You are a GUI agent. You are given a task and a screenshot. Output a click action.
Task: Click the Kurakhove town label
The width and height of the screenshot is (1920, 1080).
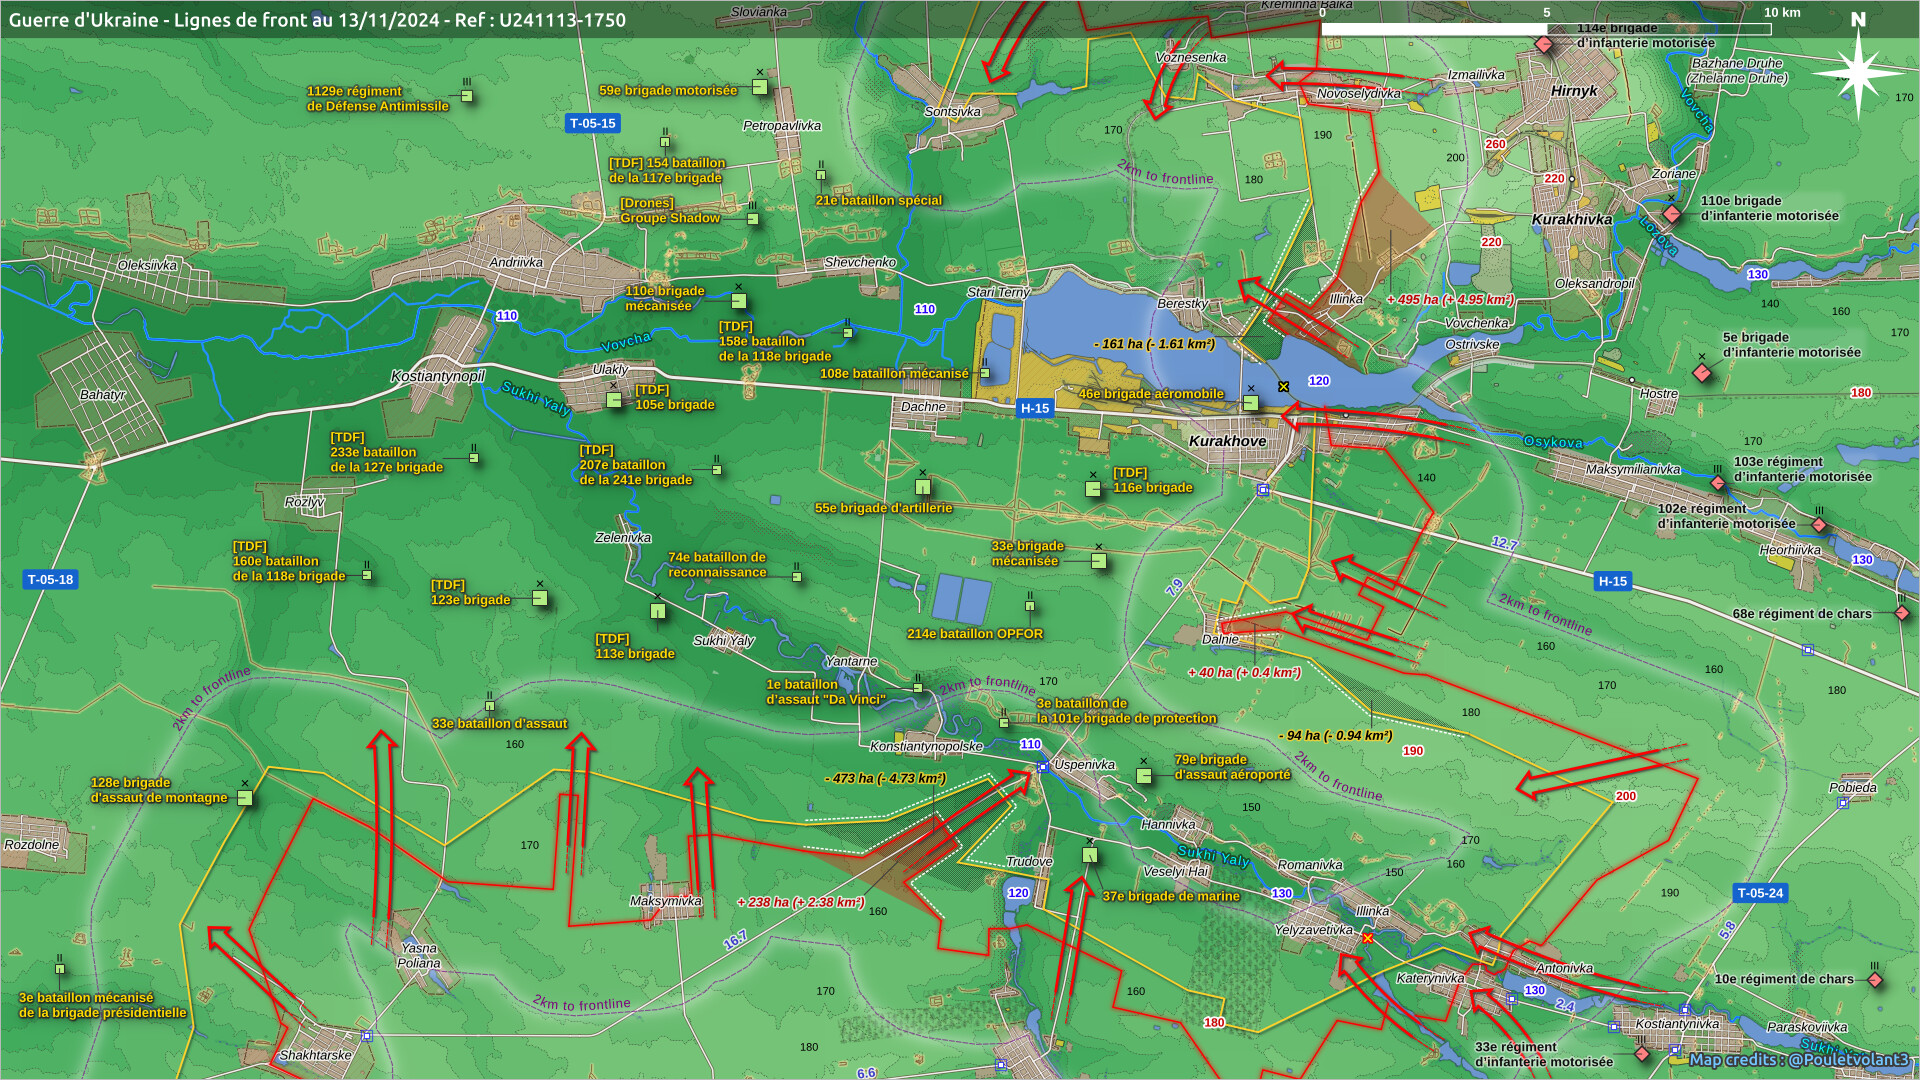tap(1227, 441)
